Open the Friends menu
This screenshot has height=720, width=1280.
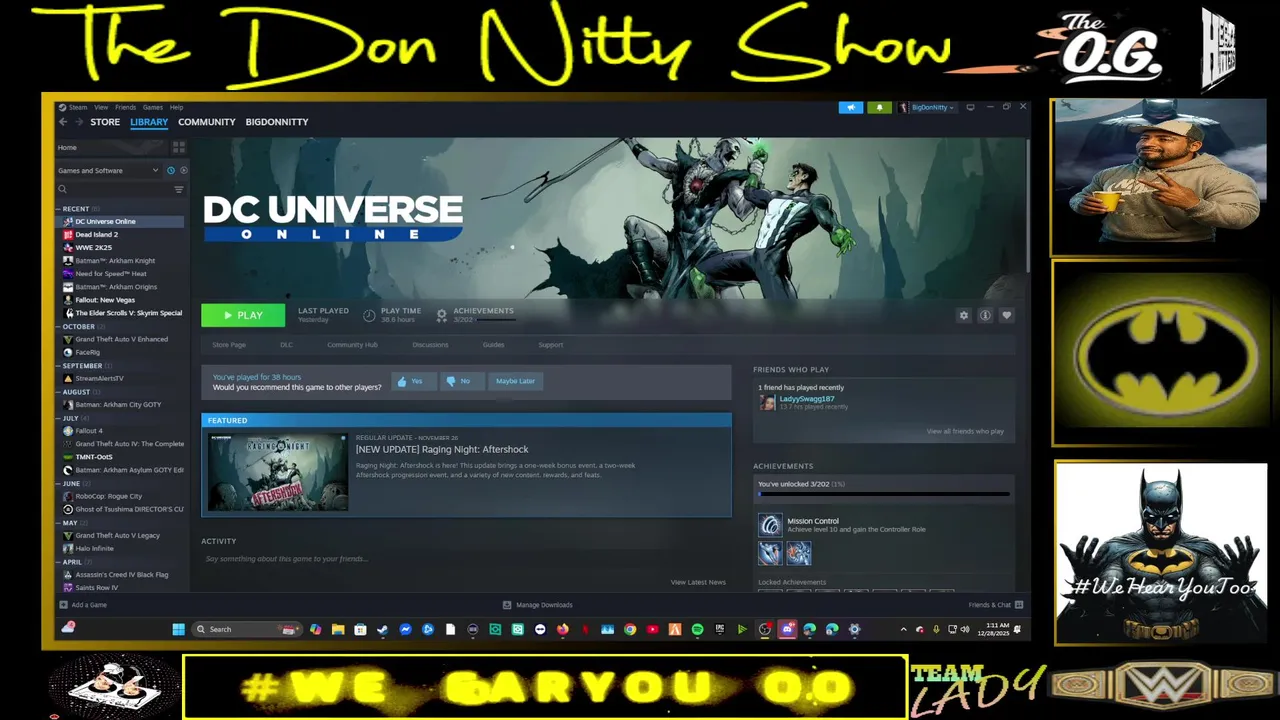pyautogui.click(x=125, y=107)
